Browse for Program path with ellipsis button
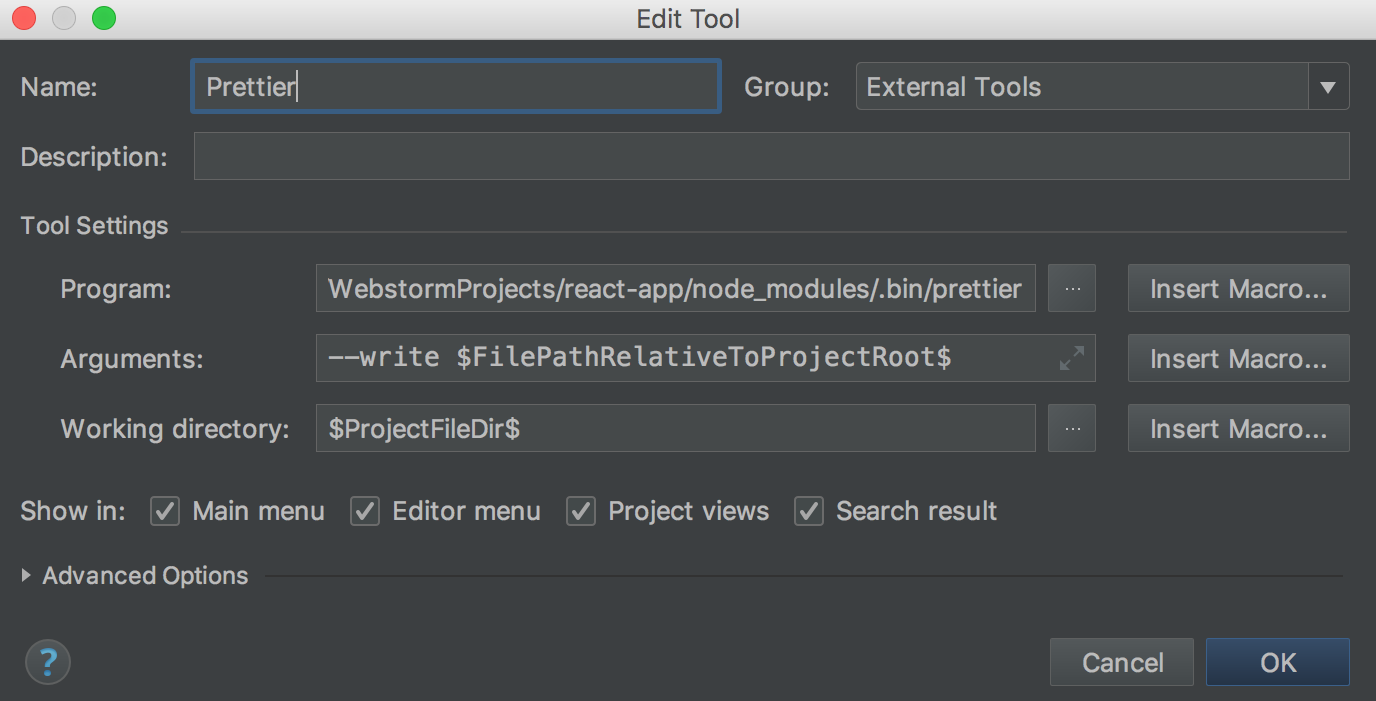The width and height of the screenshot is (1376, 701). click(1072, 289)
